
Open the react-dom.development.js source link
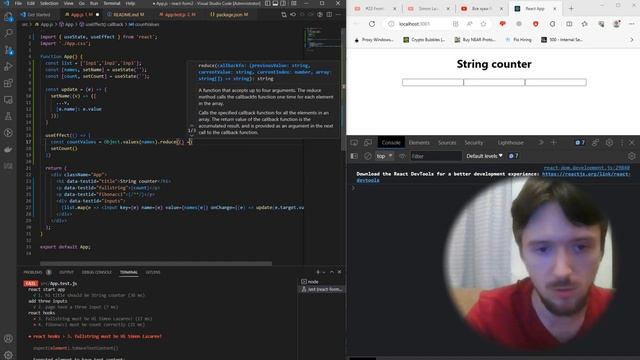click(x=587, y=167)
